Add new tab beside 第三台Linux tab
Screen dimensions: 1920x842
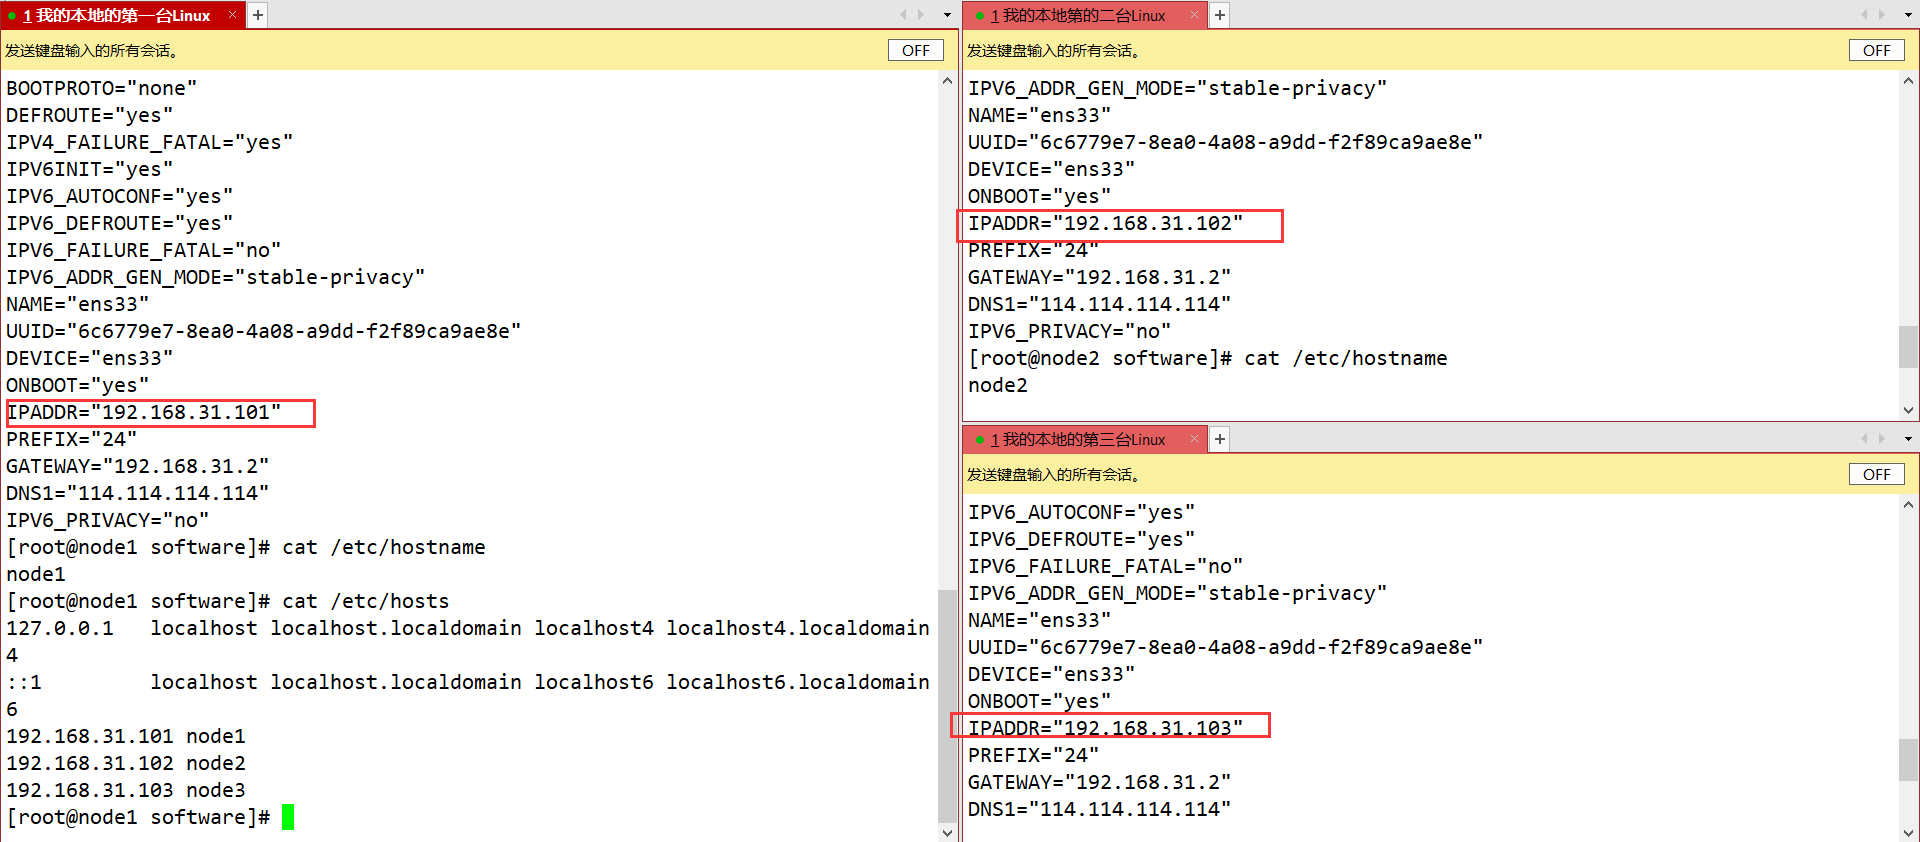1220,439
